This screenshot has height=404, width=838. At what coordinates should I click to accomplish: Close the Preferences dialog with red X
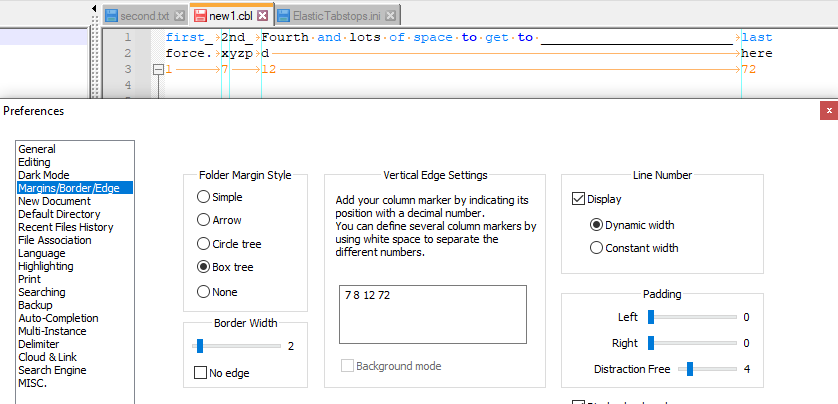point(827,110)
